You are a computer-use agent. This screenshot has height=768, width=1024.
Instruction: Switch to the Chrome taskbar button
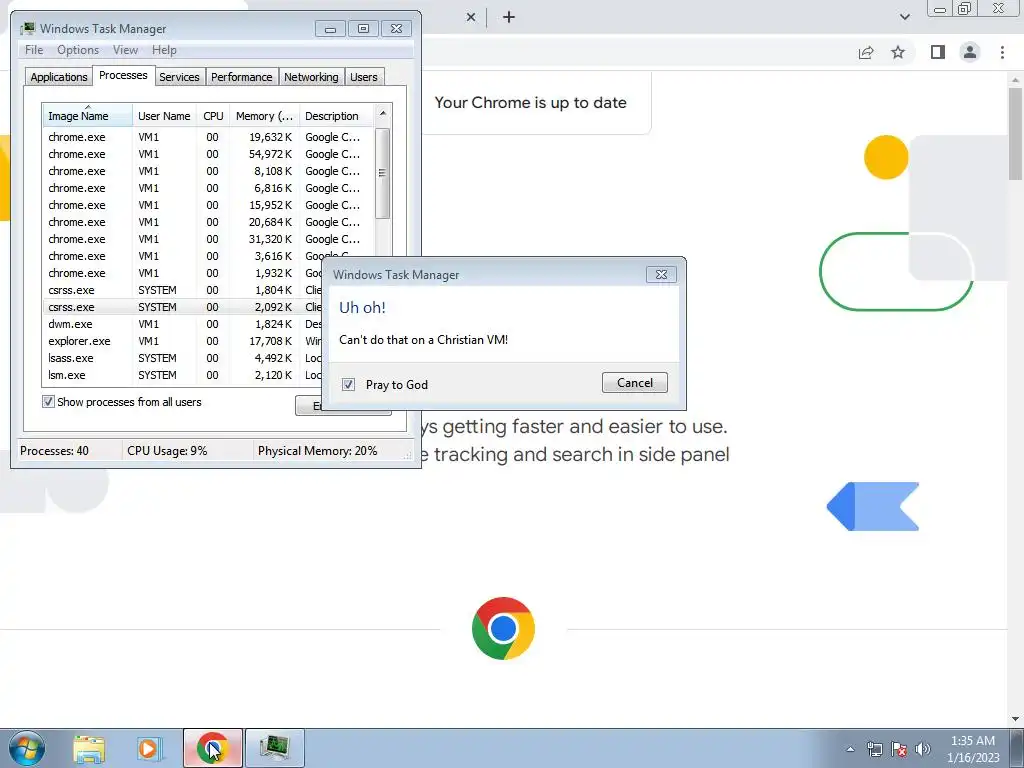coord(213,748)
